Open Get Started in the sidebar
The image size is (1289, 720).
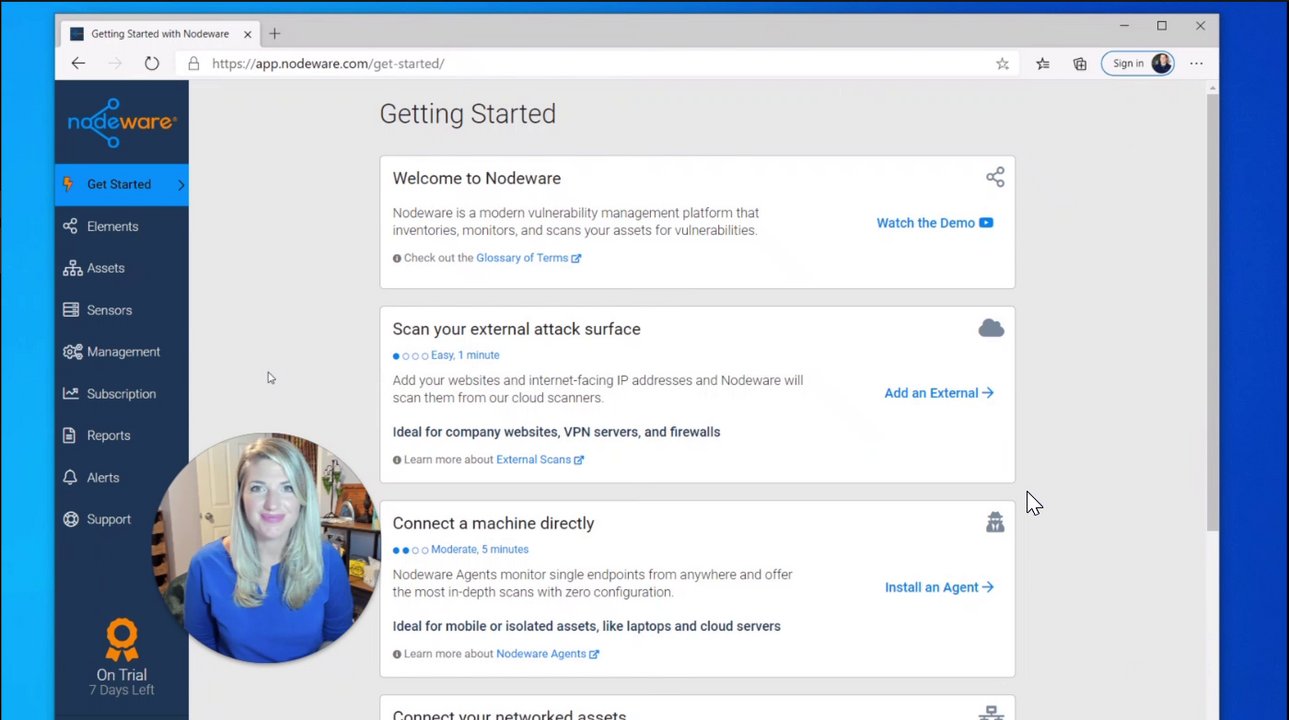[122, 184]
